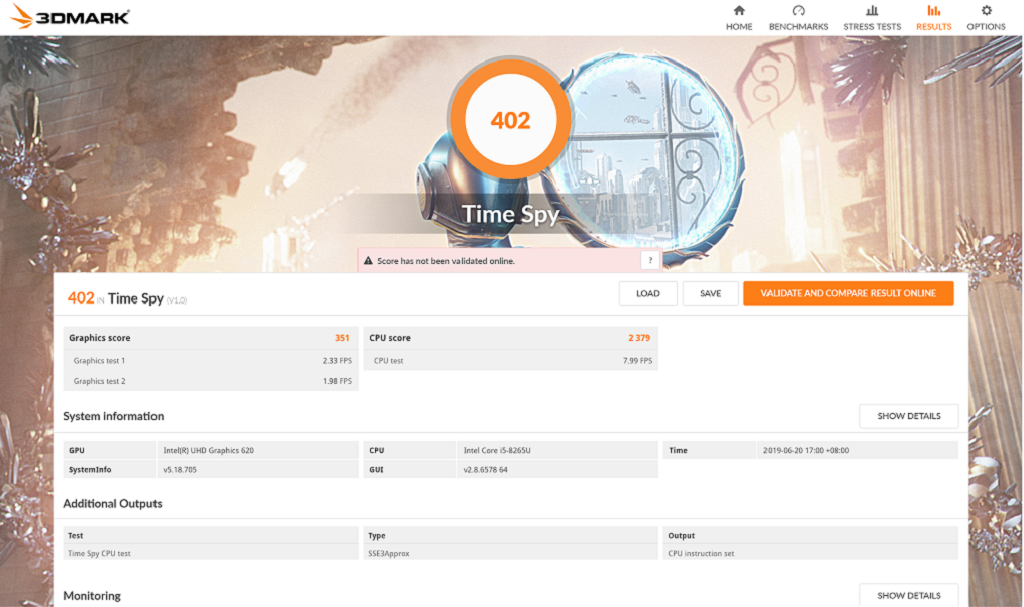The width and height of the screenshot is (1024, 607).
Task: Click the Save button
Action: tap(710, 293)
